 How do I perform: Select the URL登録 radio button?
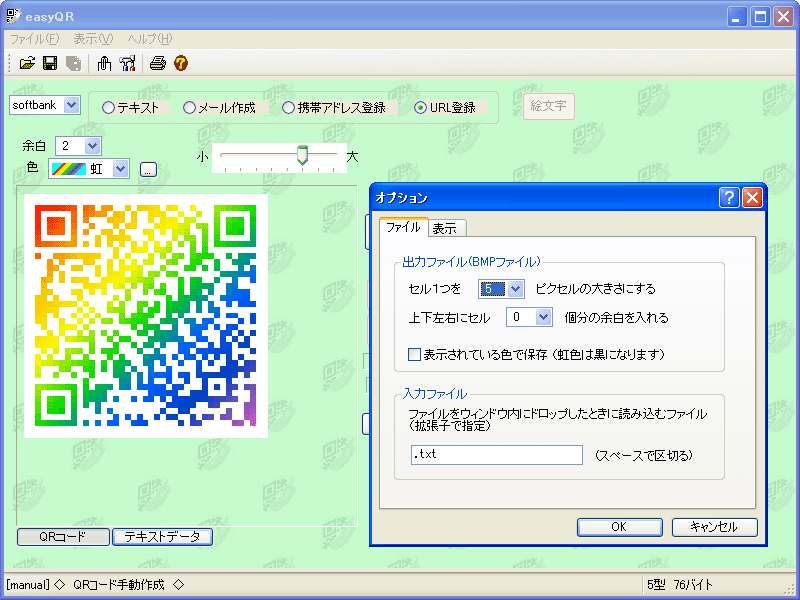click(x=420, y=108)
